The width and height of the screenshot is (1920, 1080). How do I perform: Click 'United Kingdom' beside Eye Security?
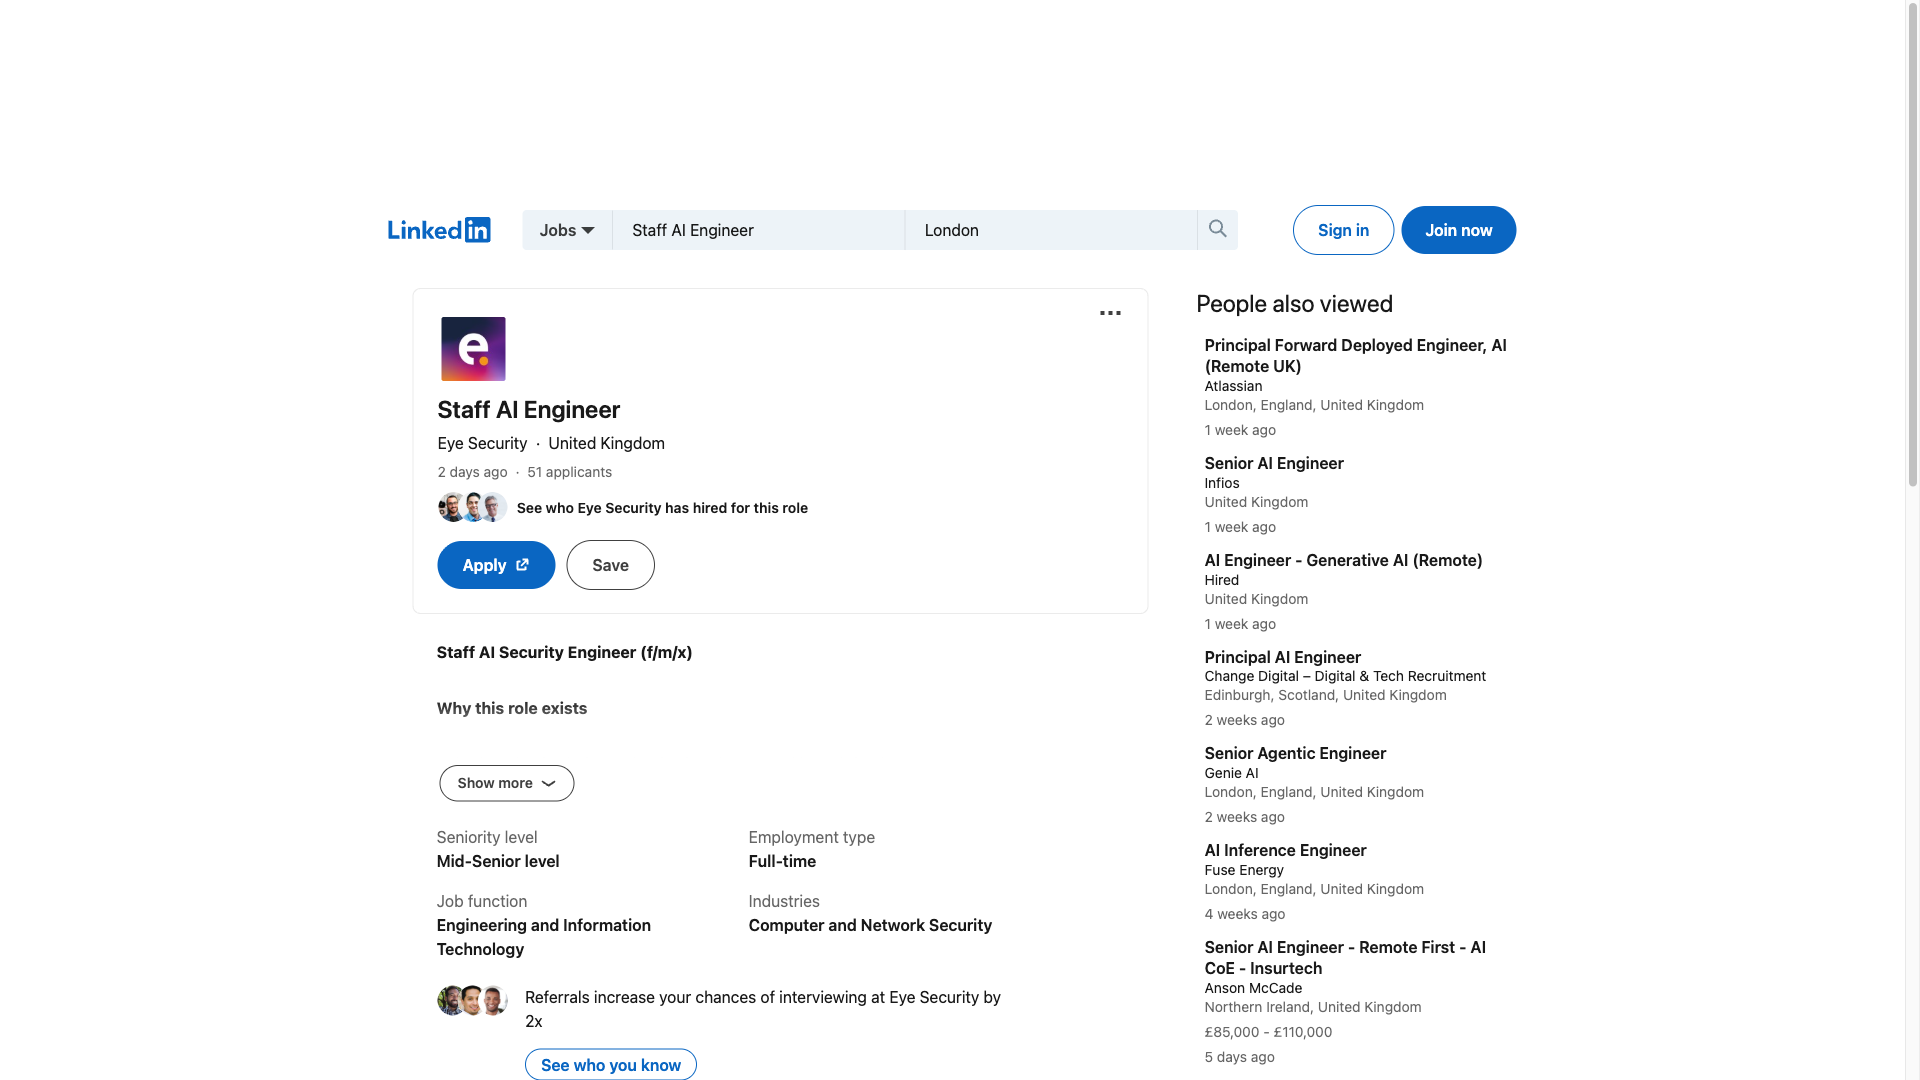606,443
